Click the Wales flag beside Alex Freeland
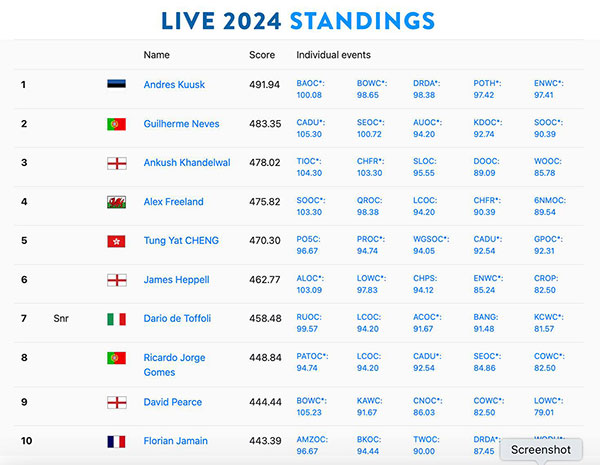 coord(116,202)
